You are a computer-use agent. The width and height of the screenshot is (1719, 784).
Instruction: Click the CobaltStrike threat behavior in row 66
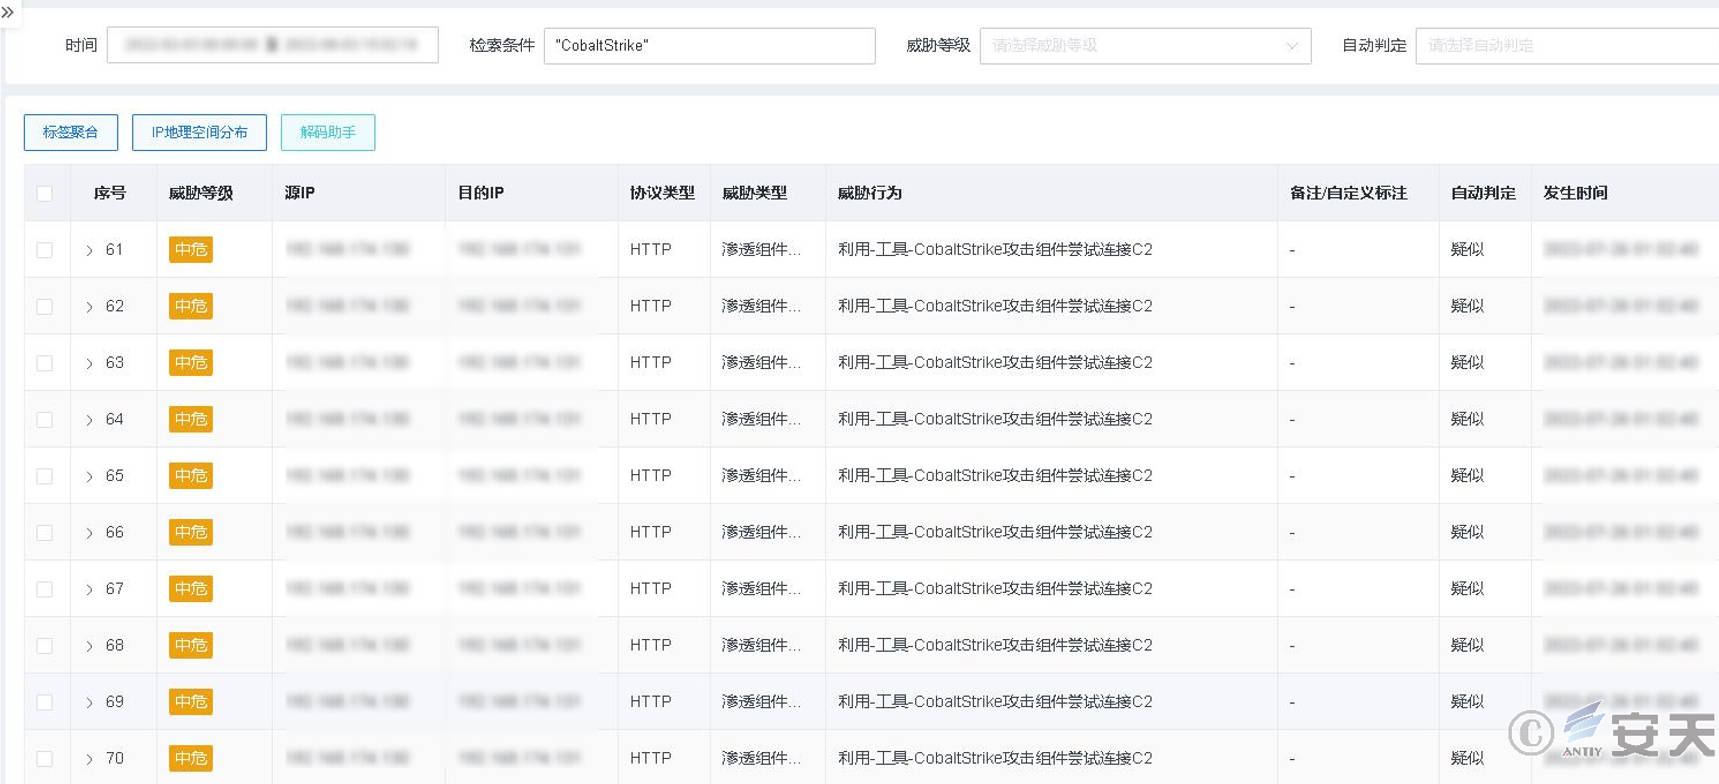tap(995, 532)
